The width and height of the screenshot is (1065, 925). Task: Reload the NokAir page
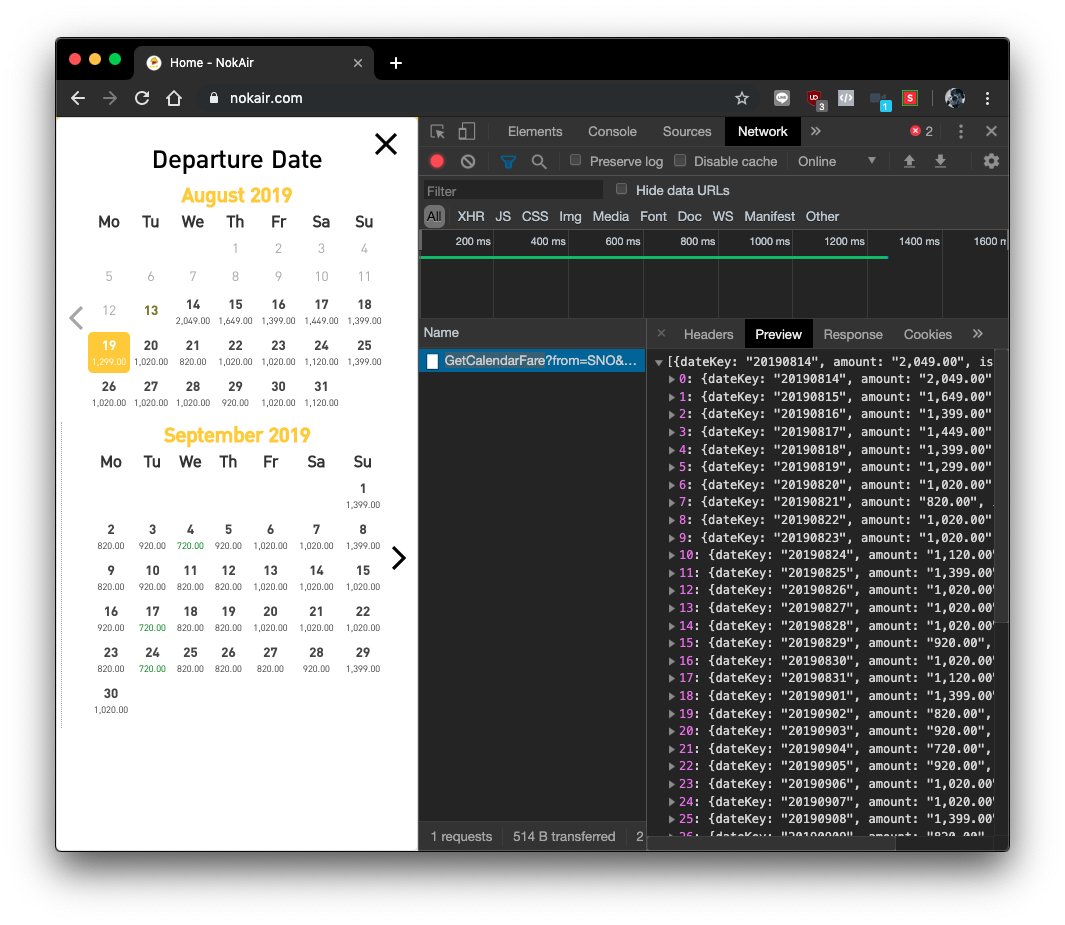click(x=142, y=98)
